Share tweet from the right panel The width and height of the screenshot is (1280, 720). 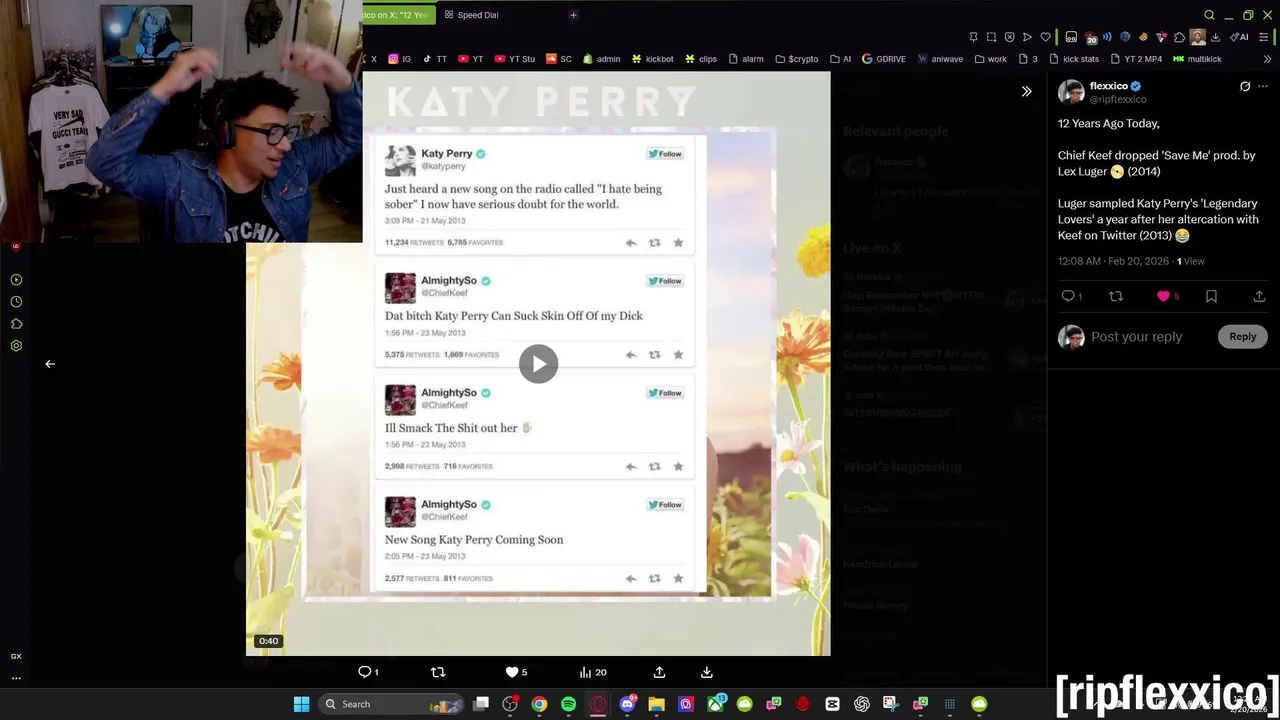click(1259, 296)
